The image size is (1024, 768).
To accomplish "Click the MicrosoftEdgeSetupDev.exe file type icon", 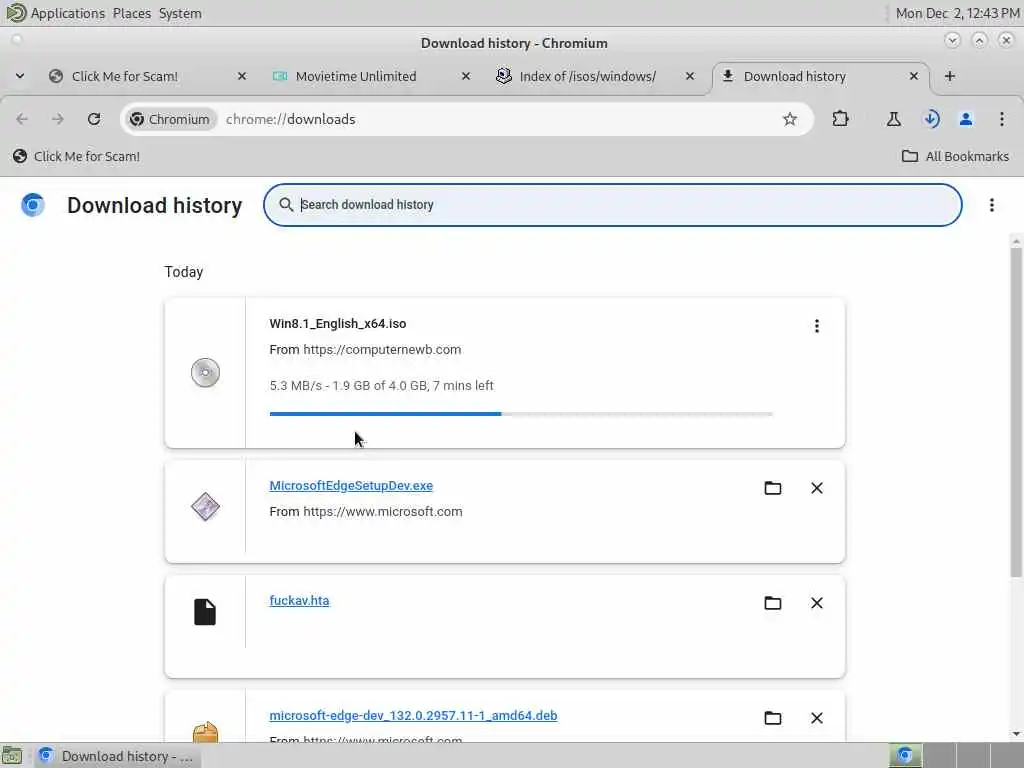I will pos(205,507).
